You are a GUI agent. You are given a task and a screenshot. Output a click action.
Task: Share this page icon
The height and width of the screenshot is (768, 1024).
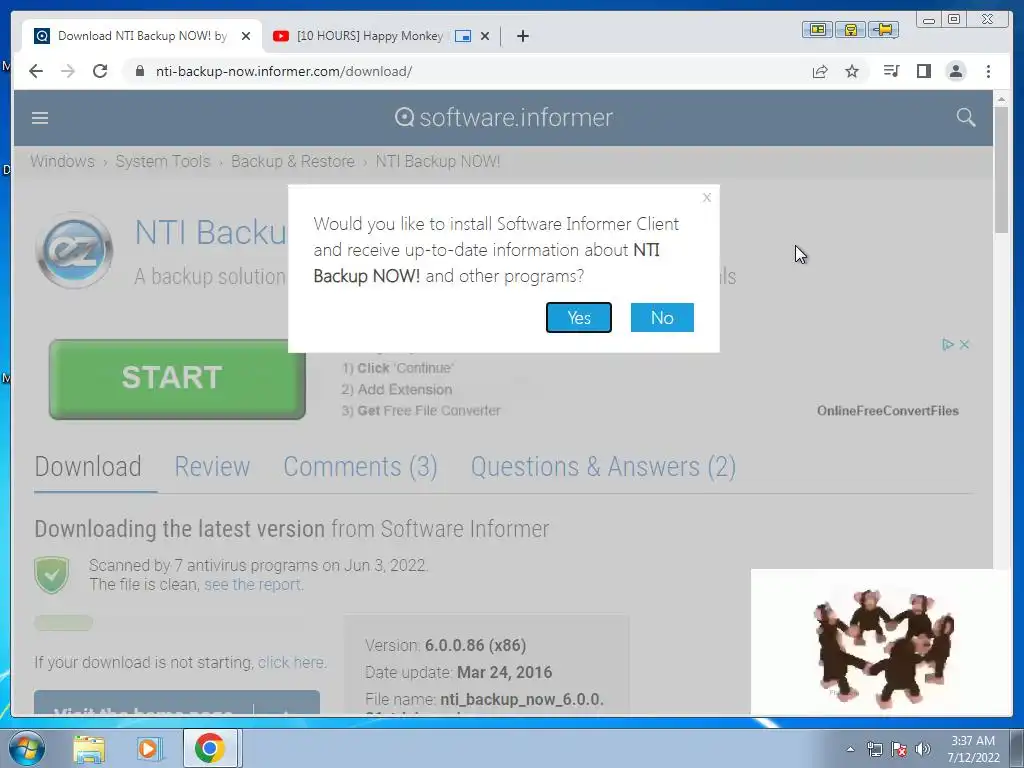[820, 71]
